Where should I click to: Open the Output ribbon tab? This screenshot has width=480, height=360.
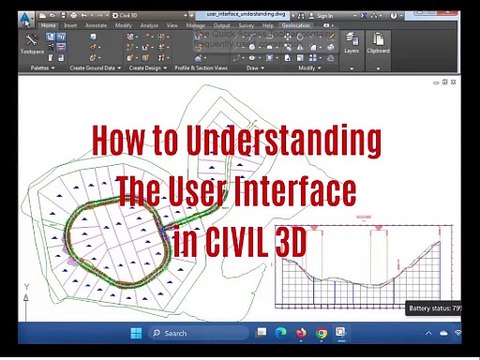222,25
